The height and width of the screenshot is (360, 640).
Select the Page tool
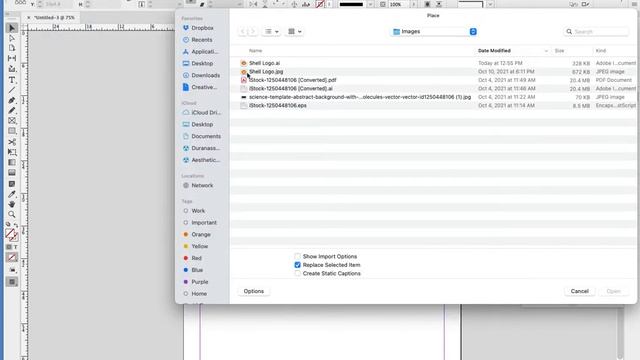coord(12,49)
